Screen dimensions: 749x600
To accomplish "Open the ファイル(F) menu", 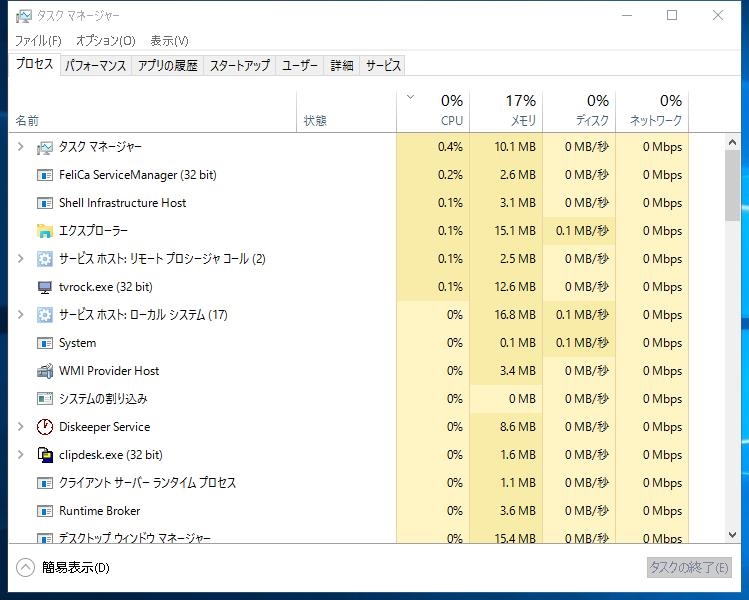I will tap(38, 41).
